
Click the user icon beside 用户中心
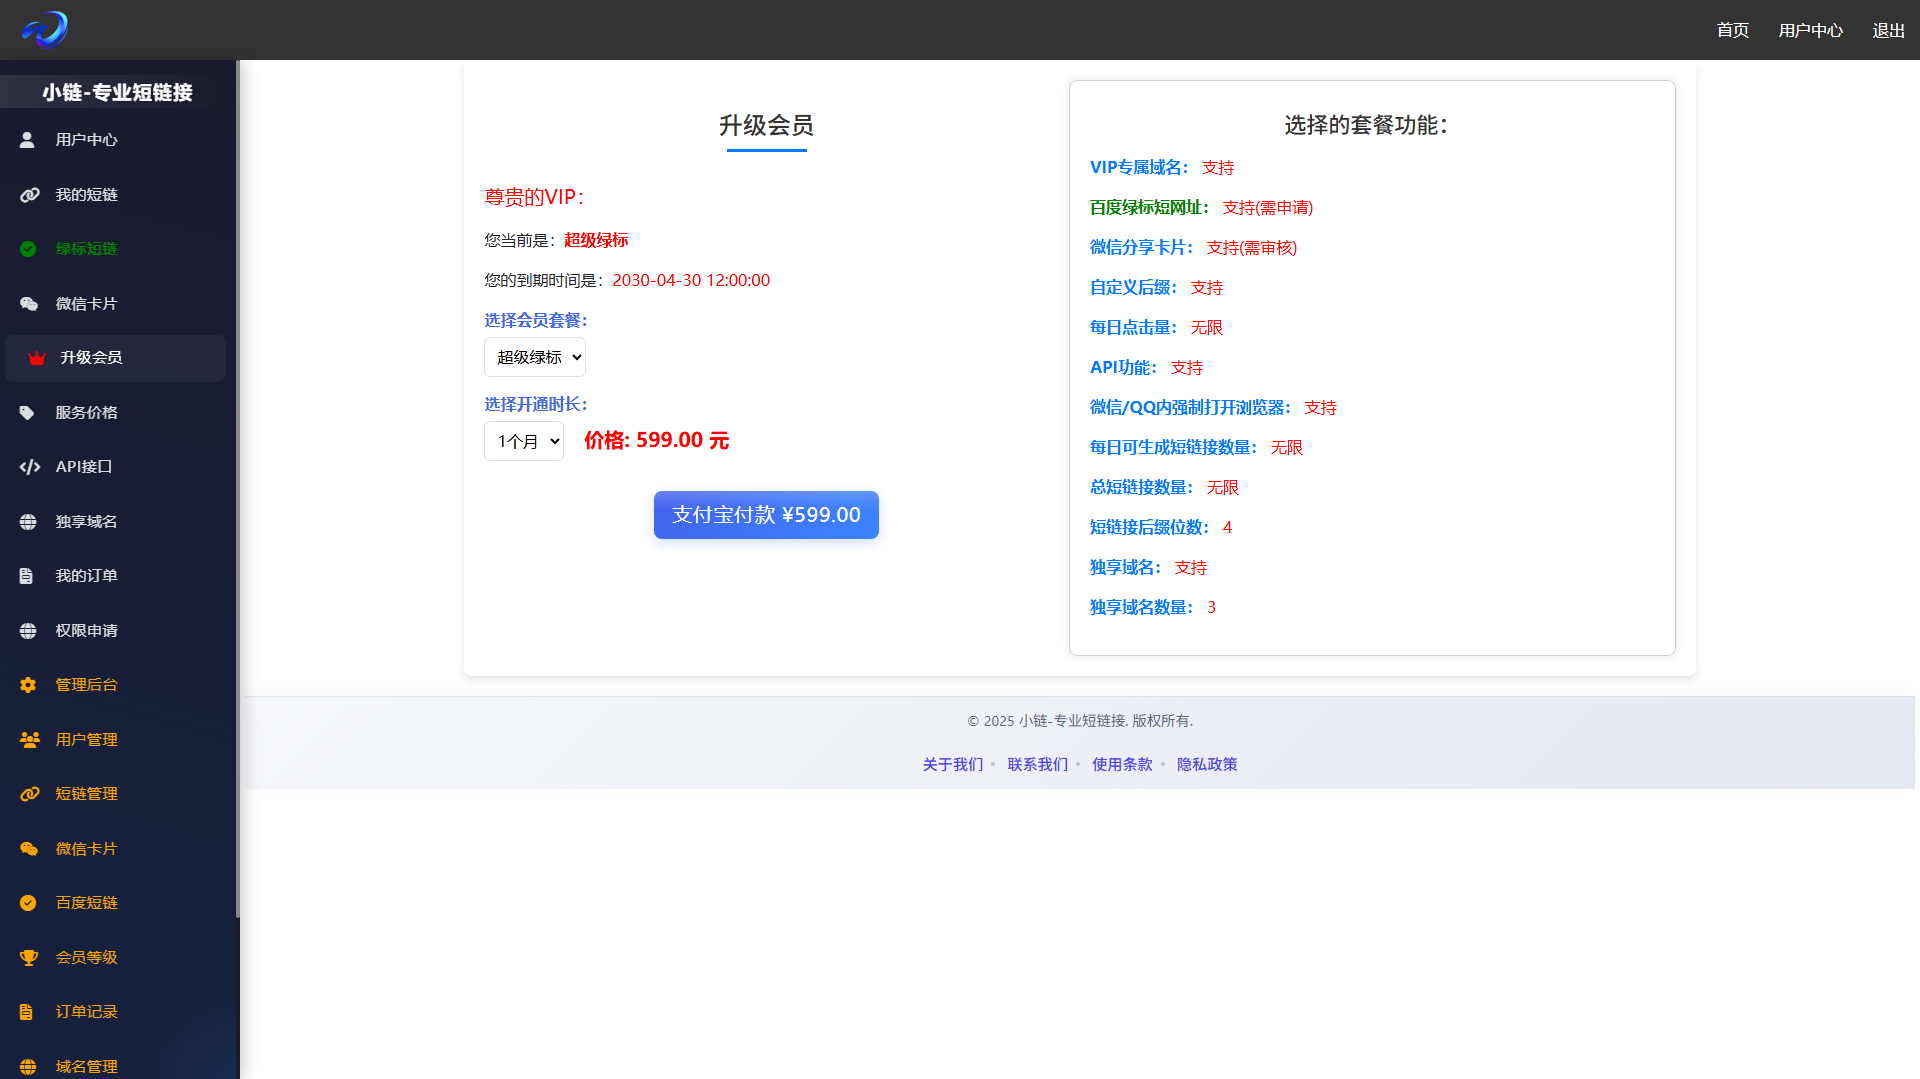point(28,140)
